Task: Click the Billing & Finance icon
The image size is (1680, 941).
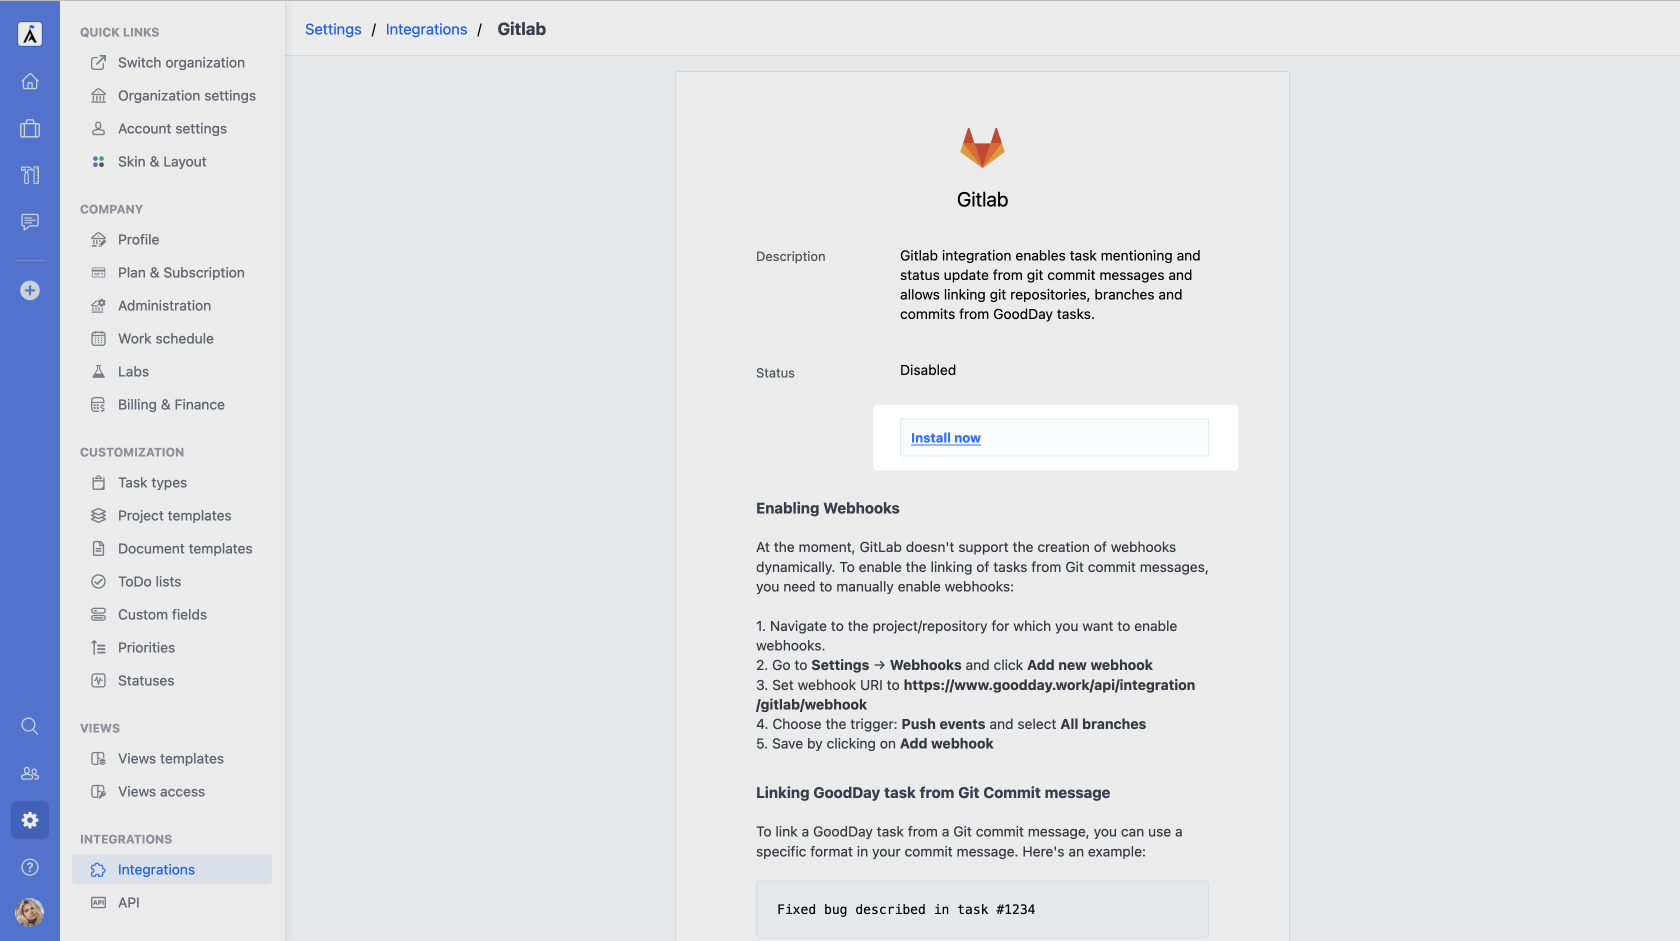Action: [98, 404]
